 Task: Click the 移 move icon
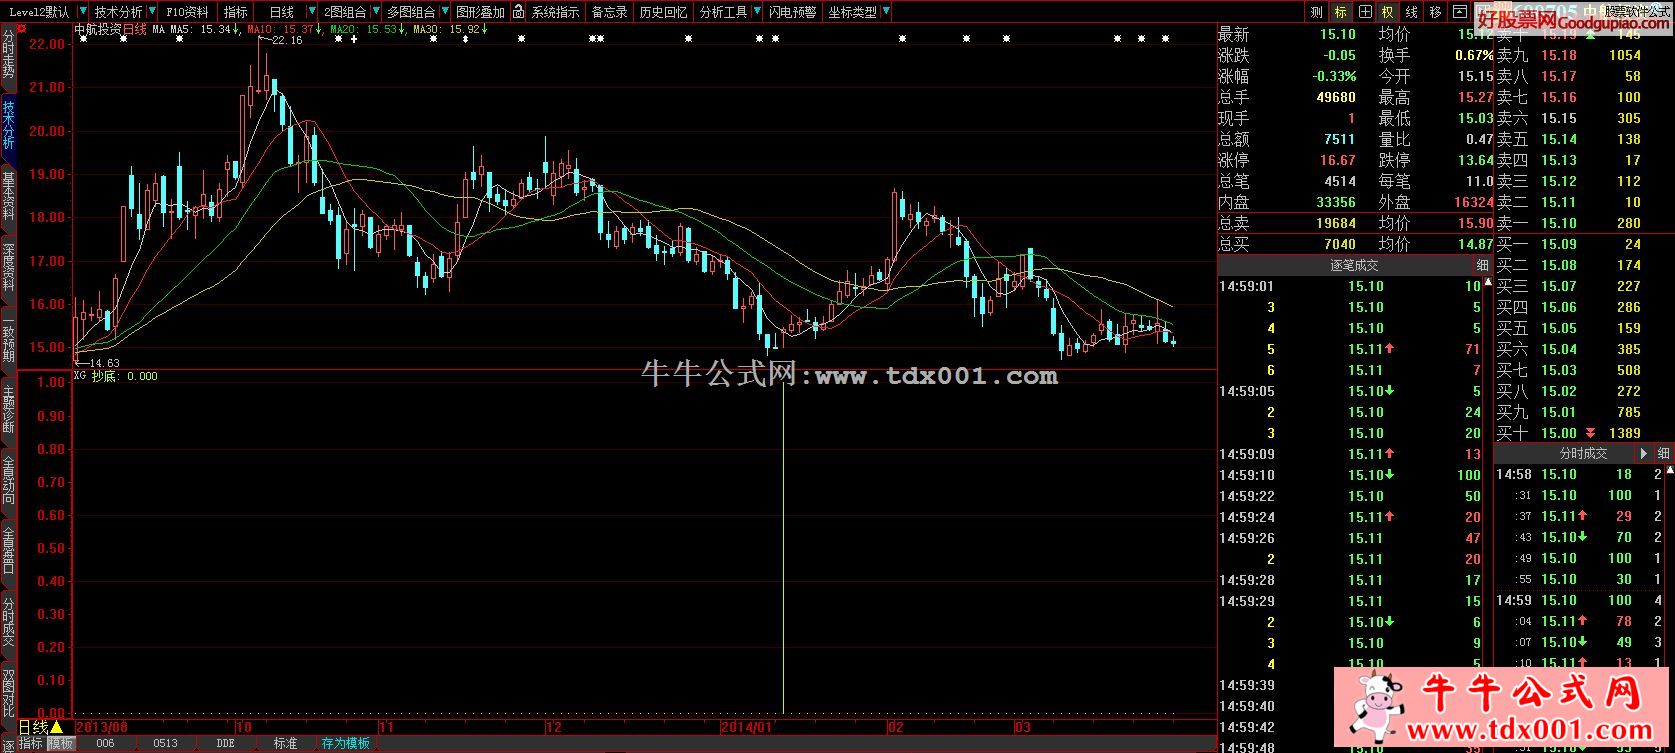click(x=1436, y=12)
